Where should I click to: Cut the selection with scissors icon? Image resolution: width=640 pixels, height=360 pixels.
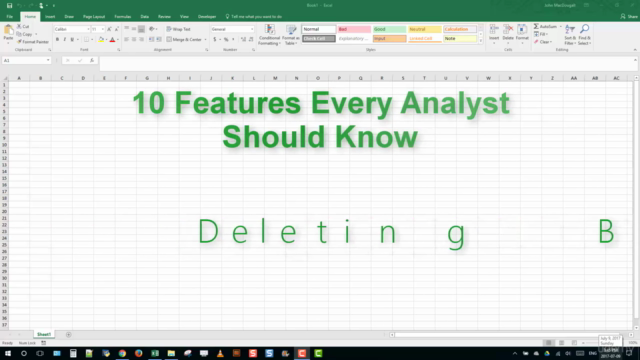point(19,26)
